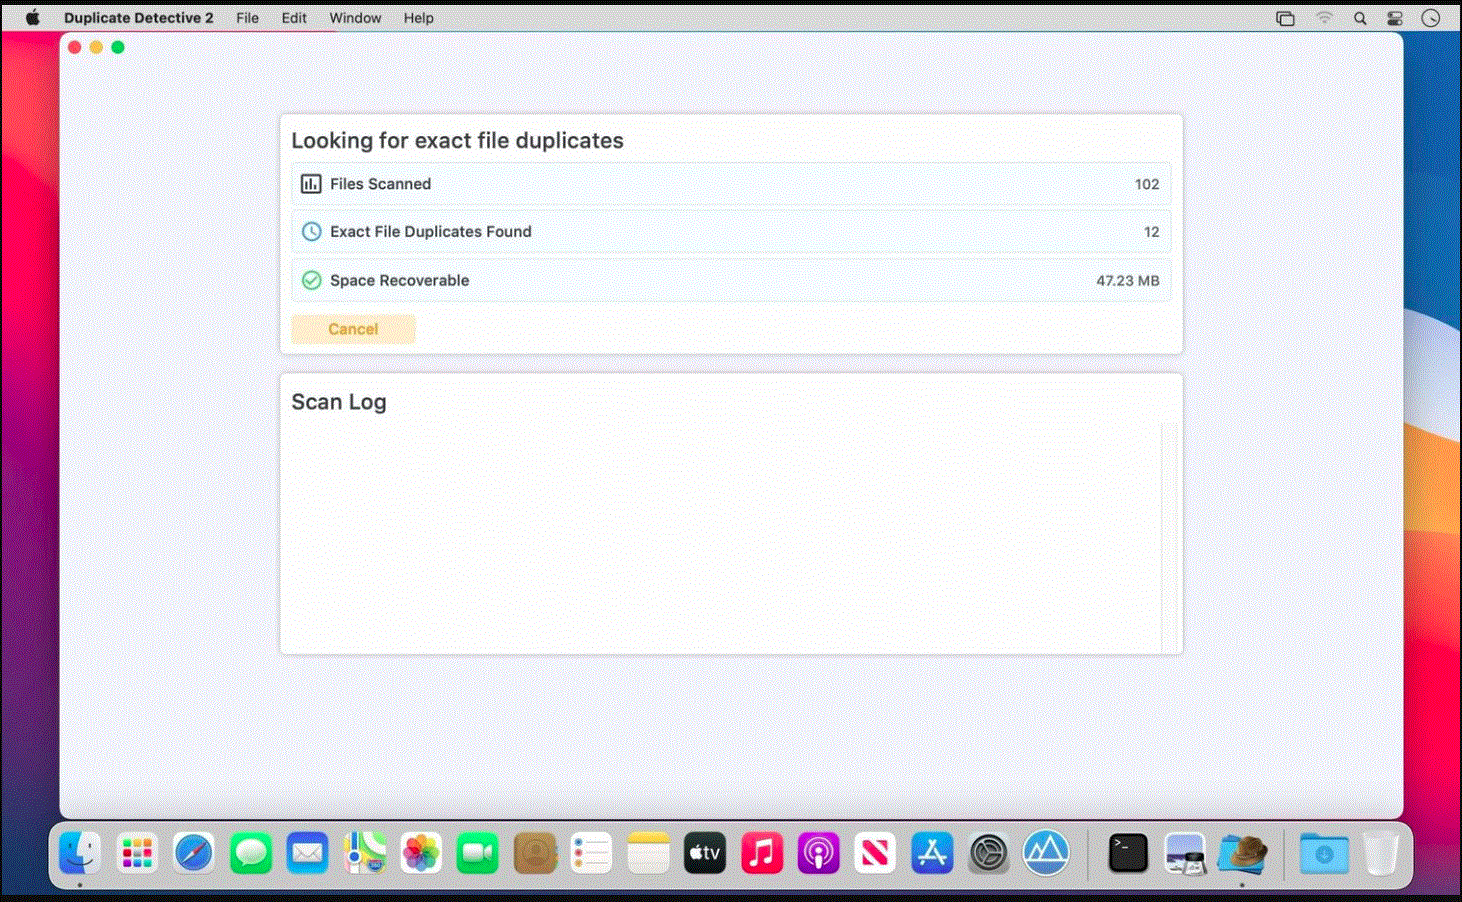Open Preview from the Dock
The image size is (1462, 902).
click(x=1185, y=854)
